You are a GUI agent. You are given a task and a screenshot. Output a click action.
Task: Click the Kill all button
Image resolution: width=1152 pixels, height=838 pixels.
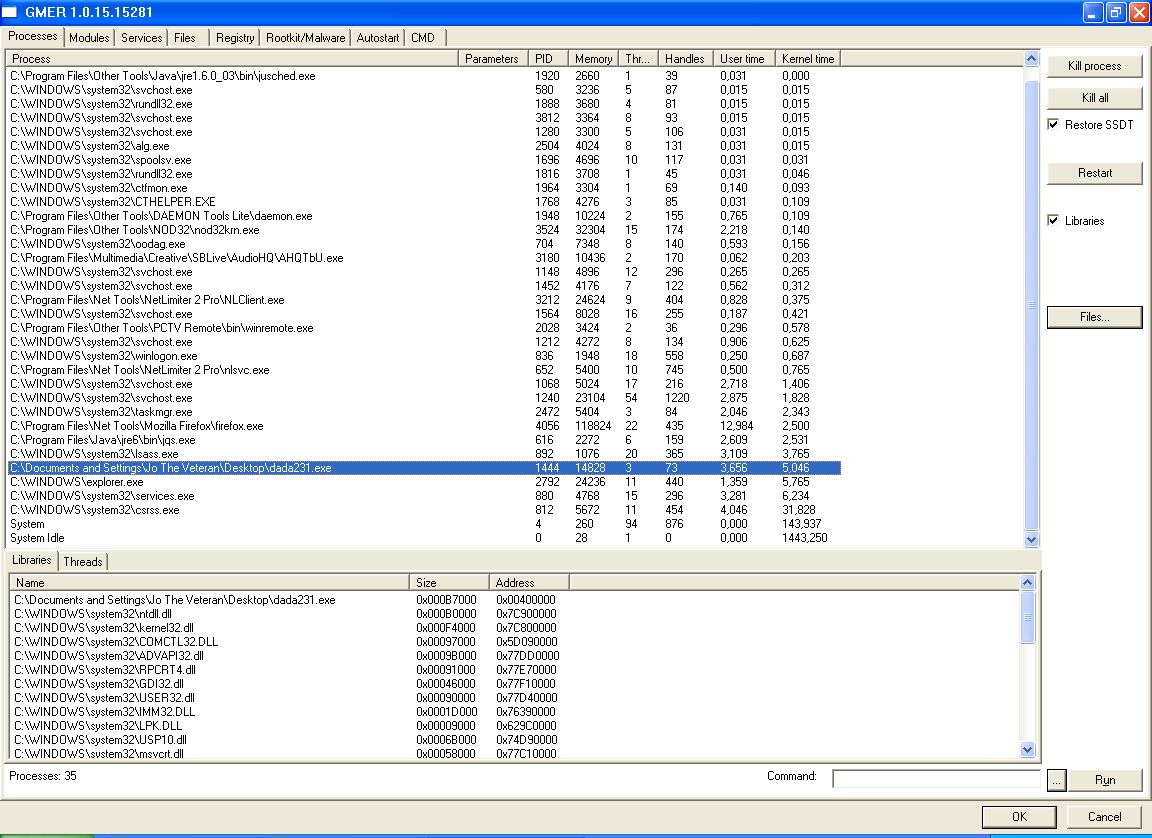point(1094,98)
